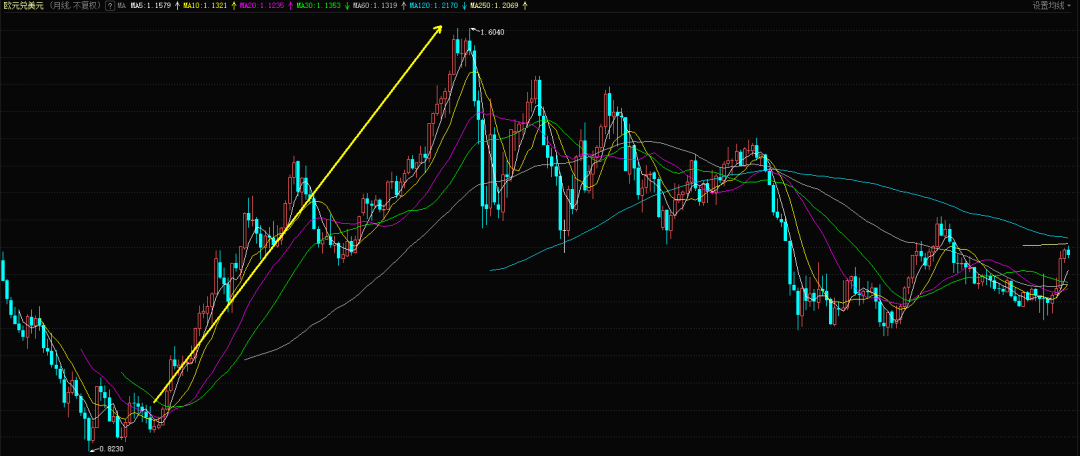This screenshot has width=1080, height=456.
Task: Select the cyan MA120 indicator label
Action: pyautogui.click(x=434, y=5)
